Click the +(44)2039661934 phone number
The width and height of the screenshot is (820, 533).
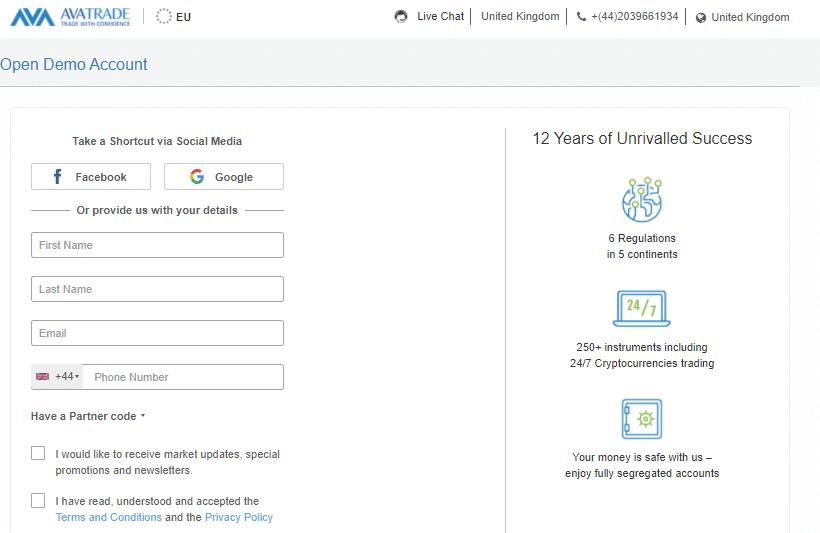[x=634, y=17]
